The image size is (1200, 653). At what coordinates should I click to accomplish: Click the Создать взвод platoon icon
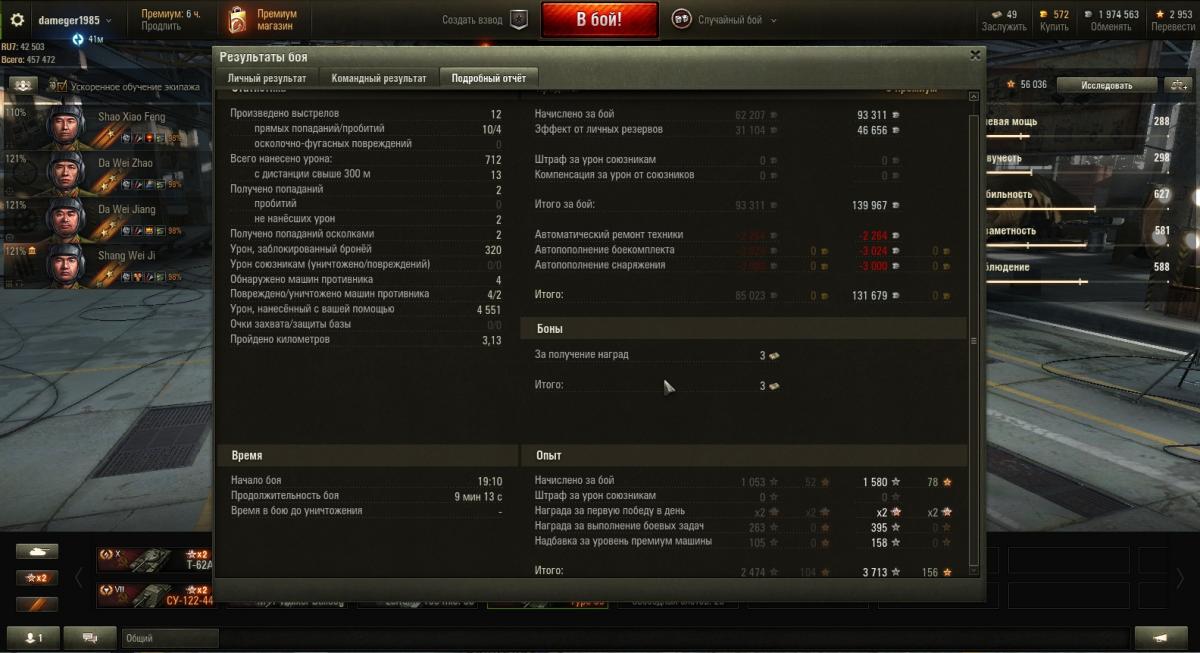click(518, 19)
